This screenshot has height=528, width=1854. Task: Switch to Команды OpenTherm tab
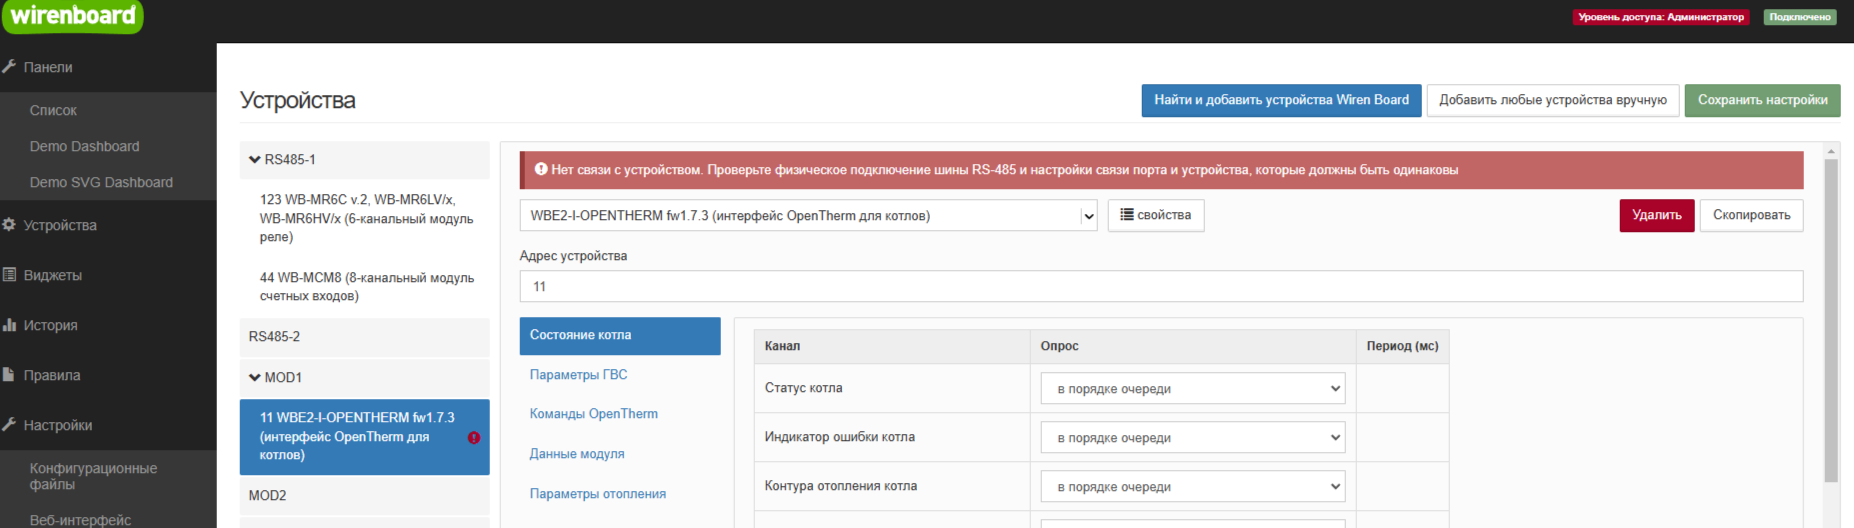[x=594, y=414]
